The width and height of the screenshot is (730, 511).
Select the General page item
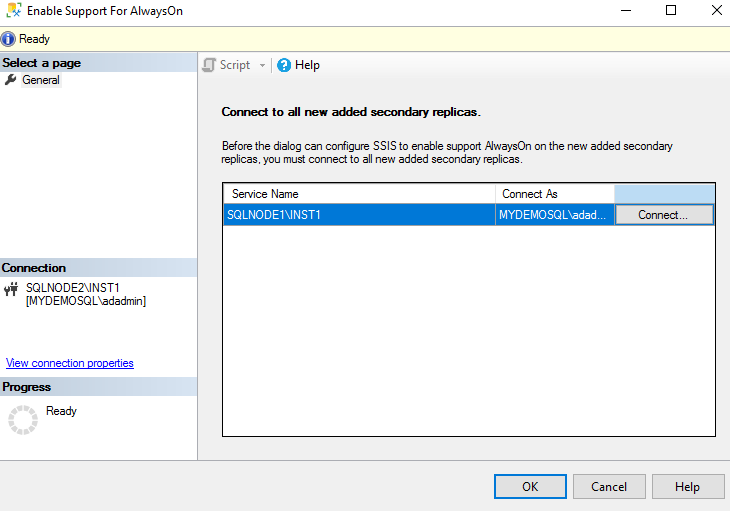(x=41, y=80)
